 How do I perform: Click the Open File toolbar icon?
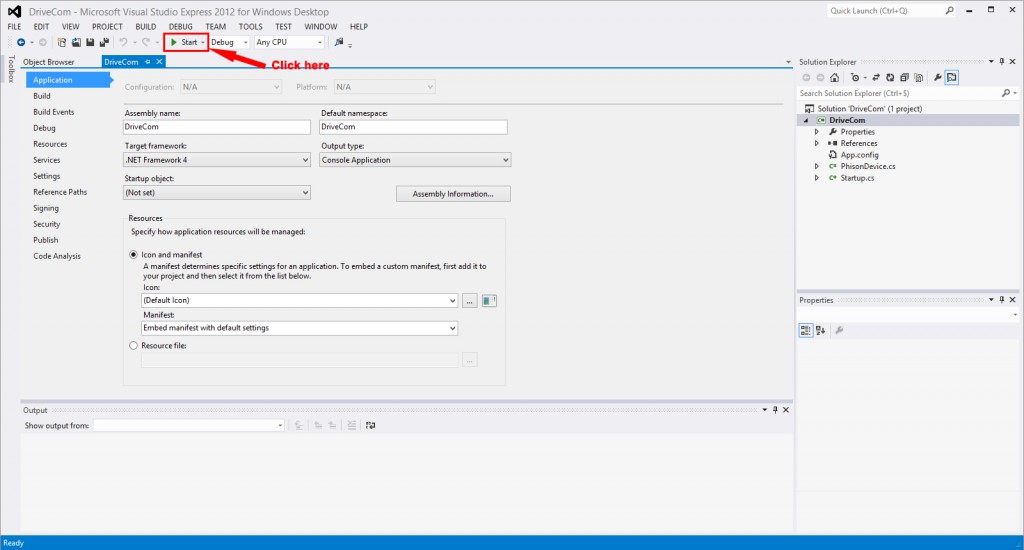coord(76,42)
